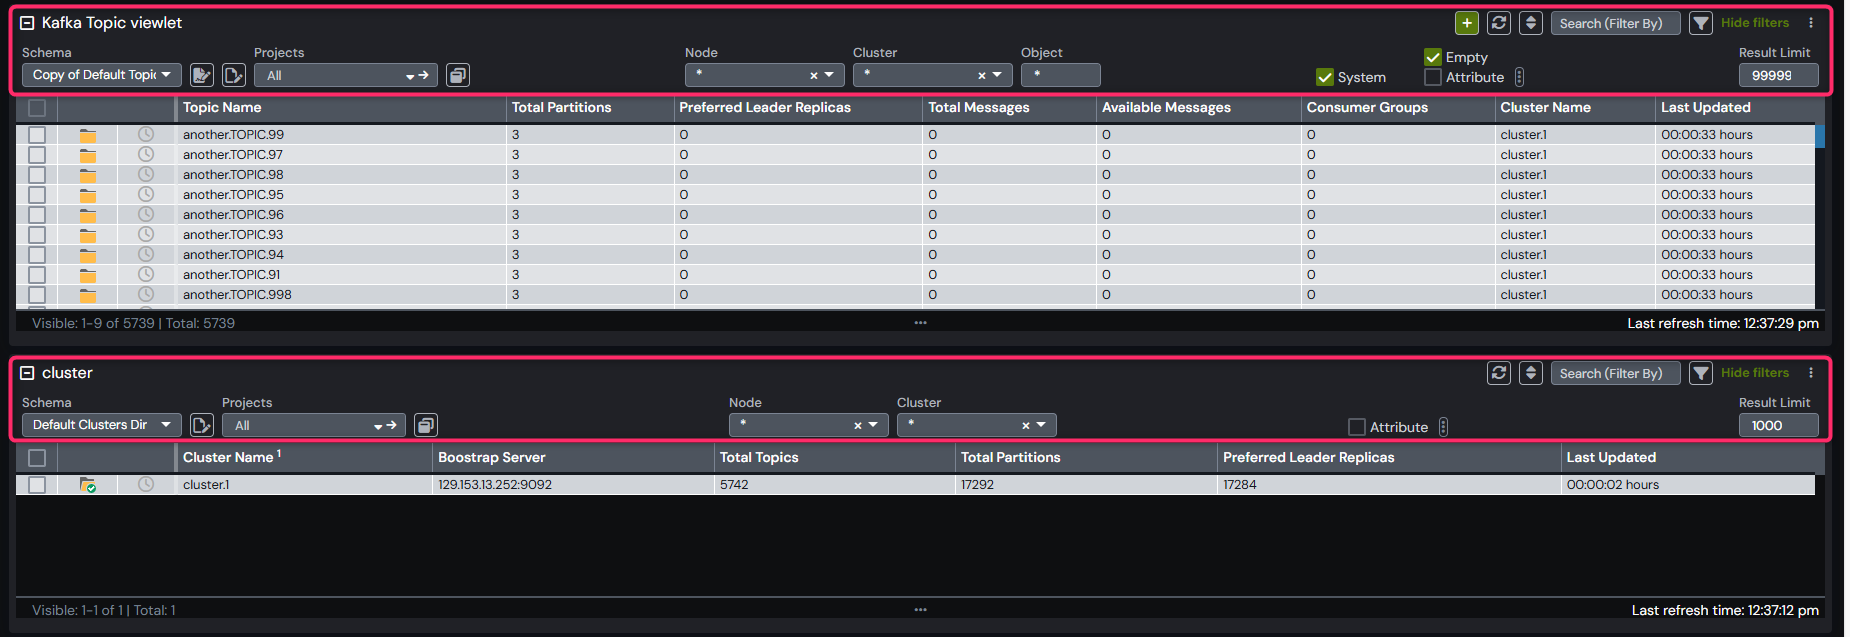Viewport: 1850px width, 637px height.
Task: Sort by Topic Name column header
Action: click(x=222, y=108)
